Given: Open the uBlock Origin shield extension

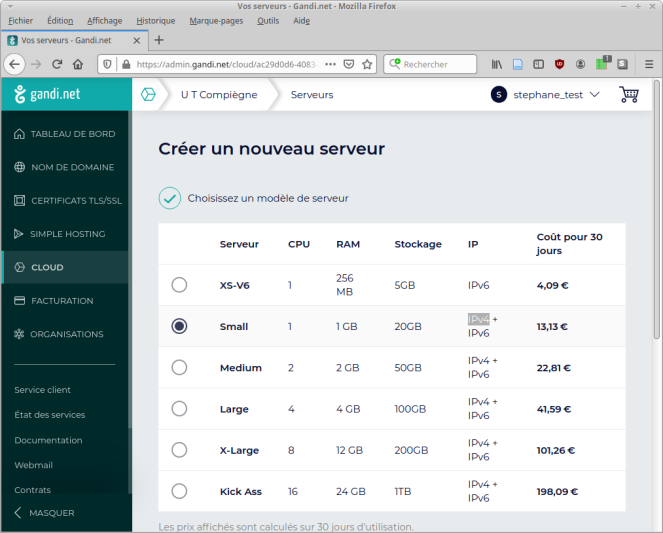Looking at the screenshot, I should [559, 64].
